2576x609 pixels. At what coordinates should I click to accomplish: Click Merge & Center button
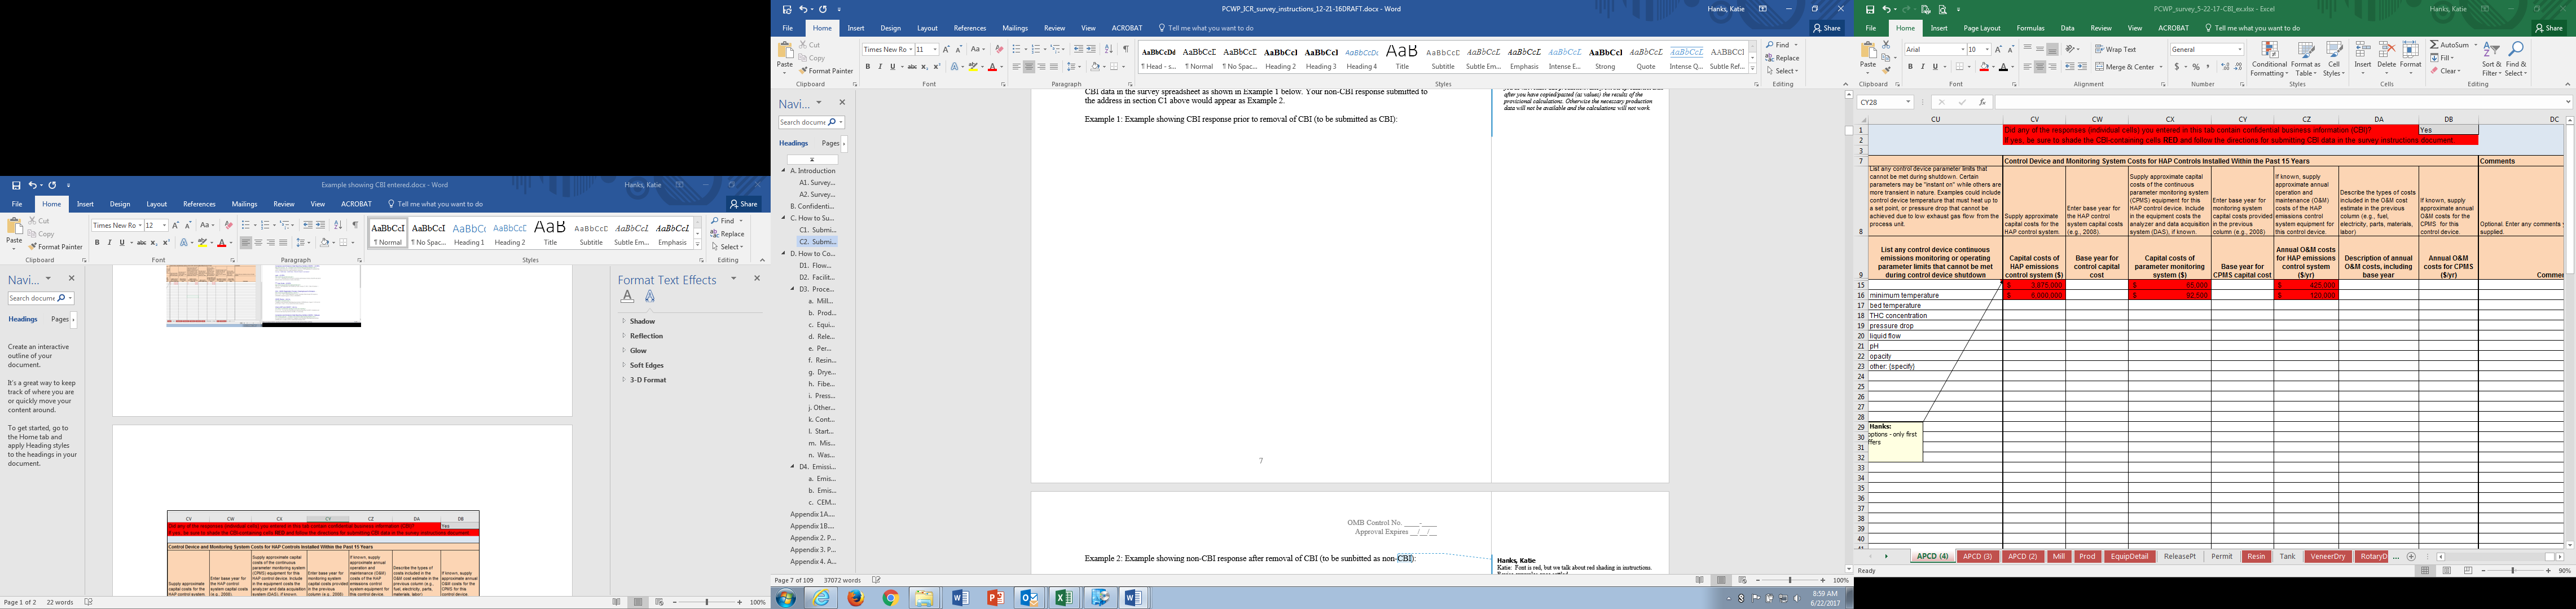(2124, 67)
